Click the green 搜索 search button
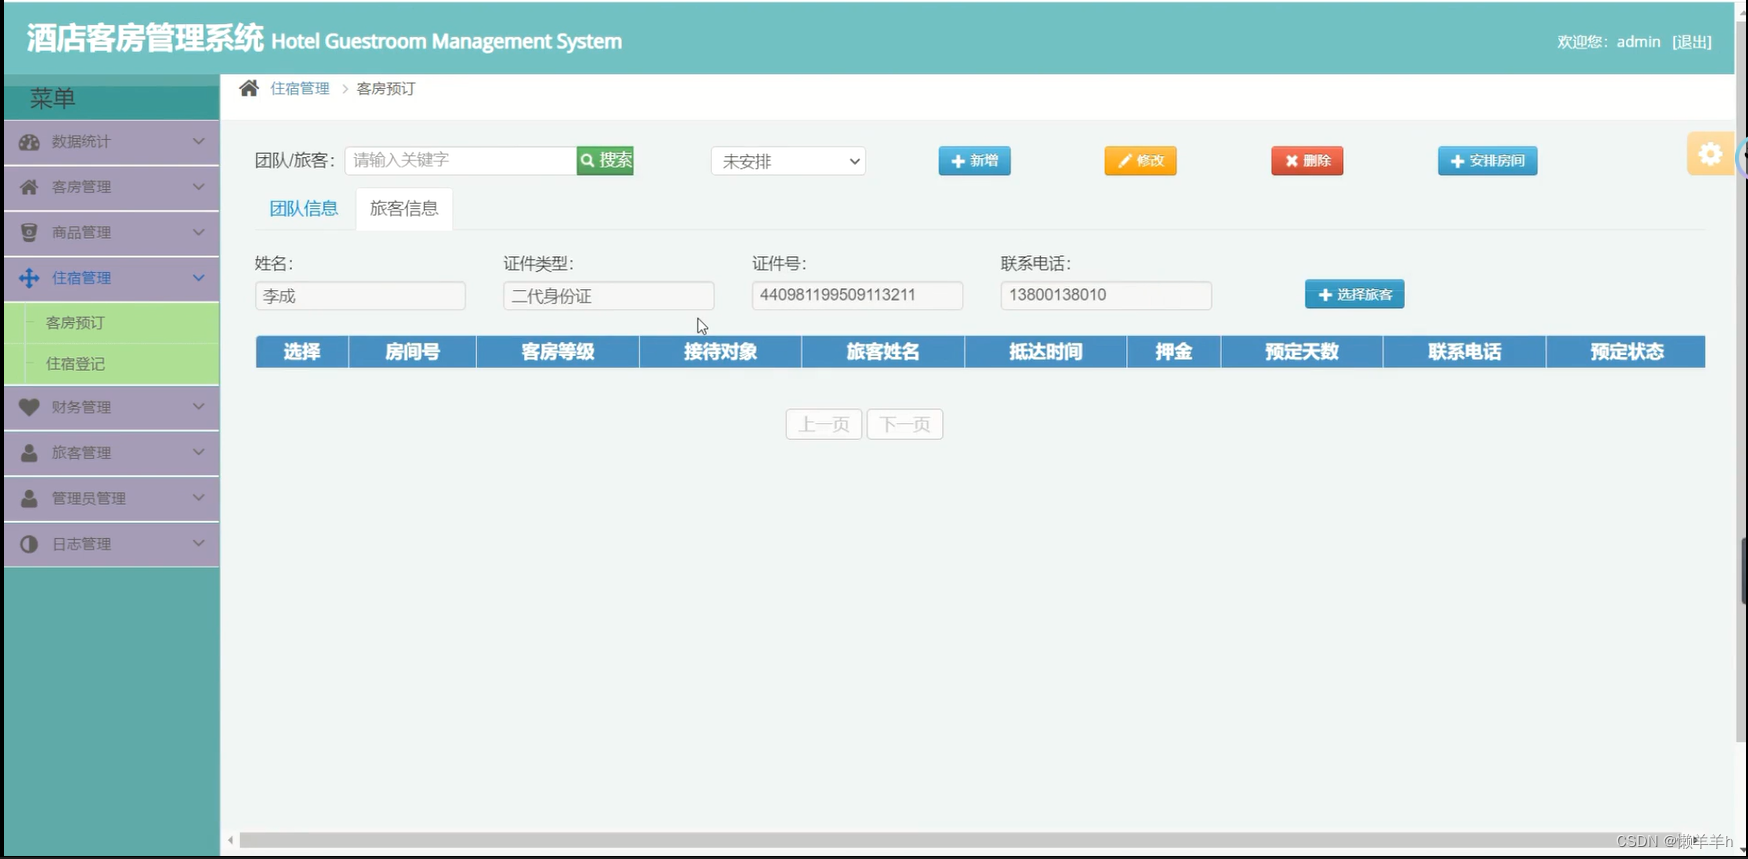 (x=605, y=160)
